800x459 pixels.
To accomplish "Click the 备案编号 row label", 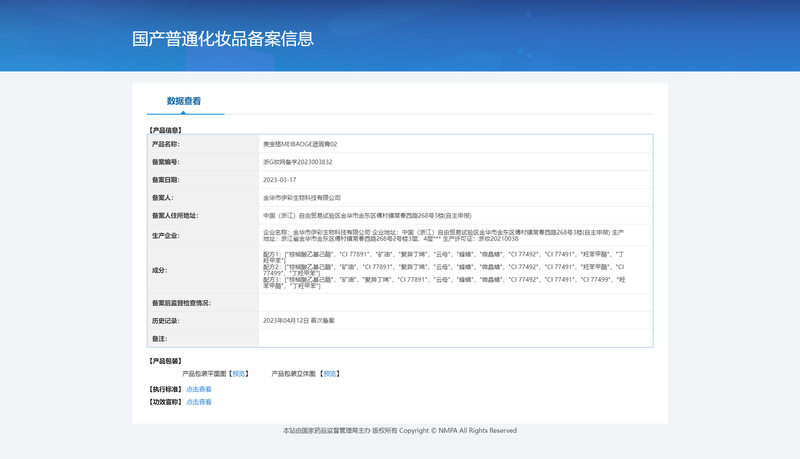I will pos(165,162).
